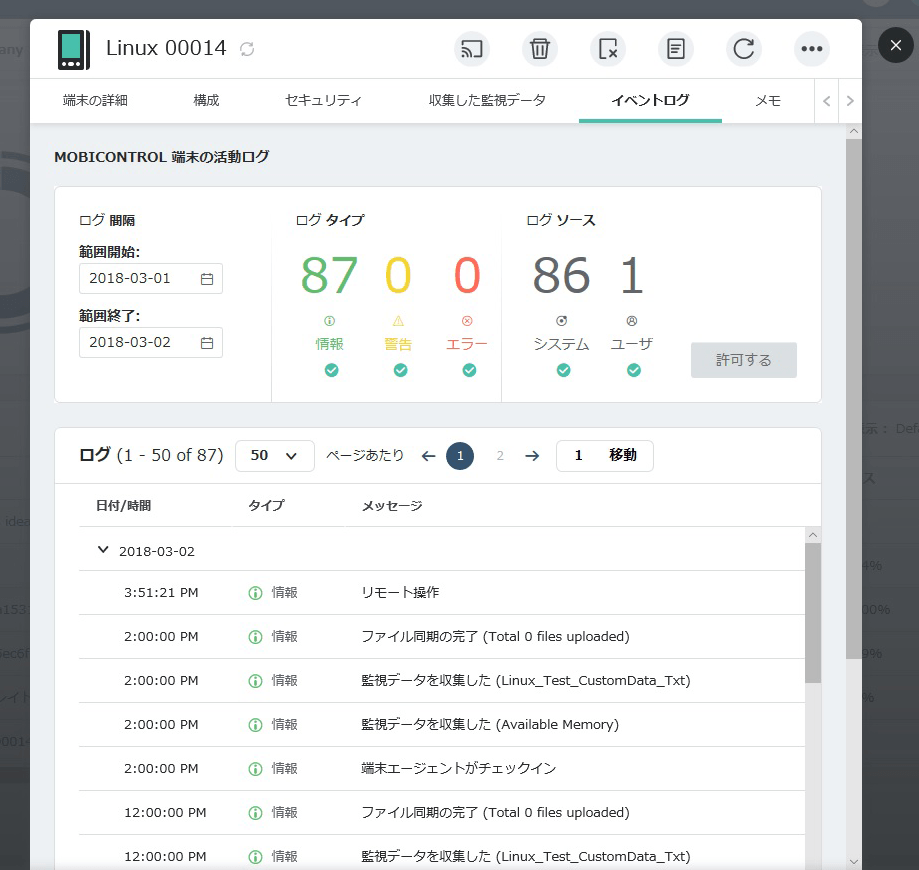Viewport: 919px width, 870px height.
Task: Start a remote control session via the cast icon
Action: (471, 48)
